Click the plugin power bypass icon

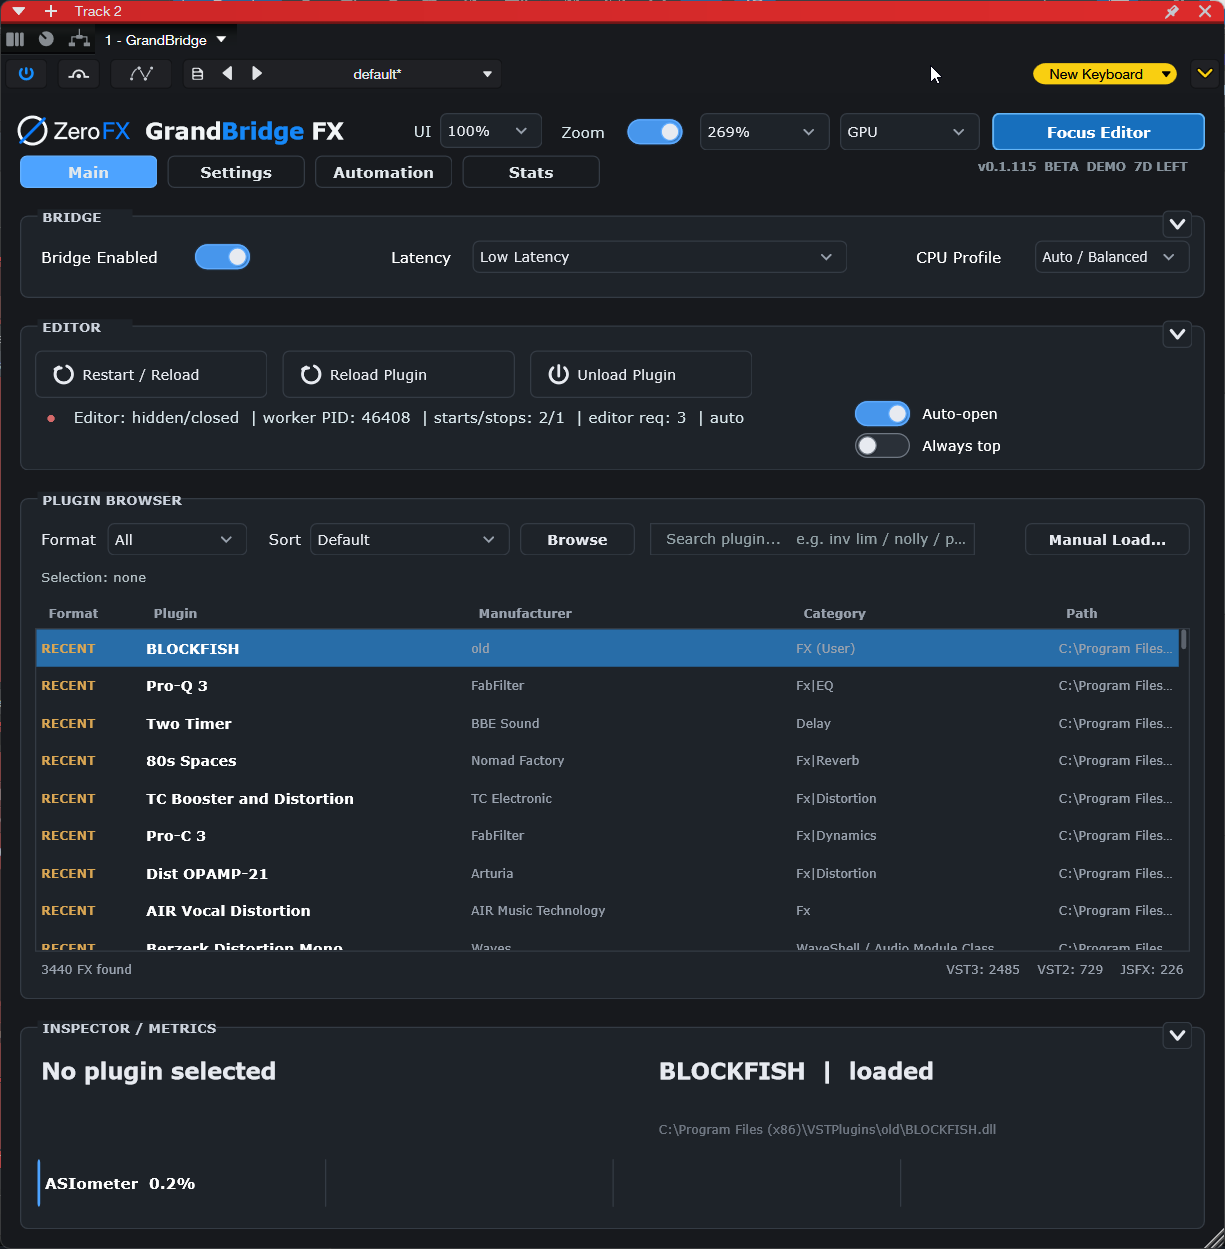(x=26, y=73)
